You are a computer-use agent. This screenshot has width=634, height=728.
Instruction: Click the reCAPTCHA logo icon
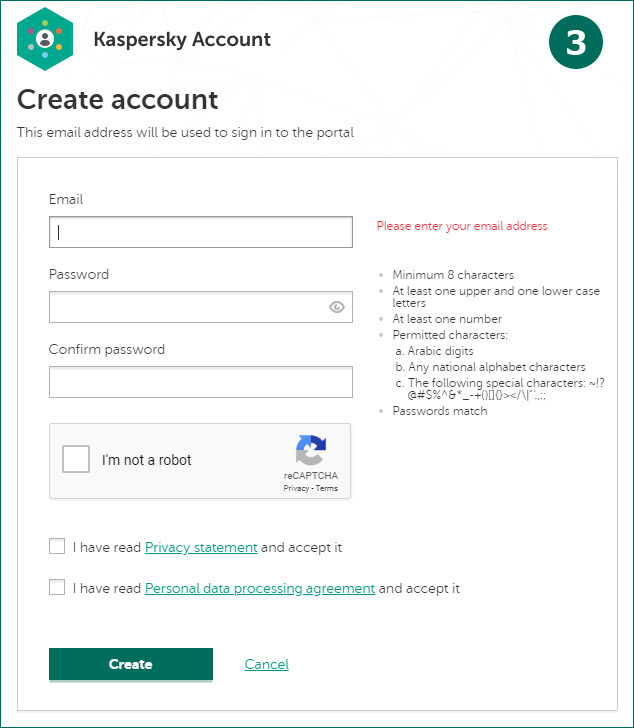point(310,450)
